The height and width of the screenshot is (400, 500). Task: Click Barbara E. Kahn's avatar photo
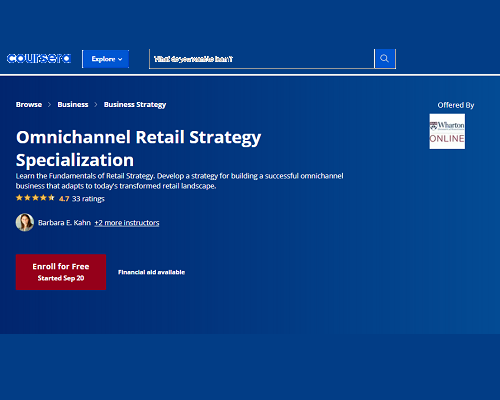point(25,222)
